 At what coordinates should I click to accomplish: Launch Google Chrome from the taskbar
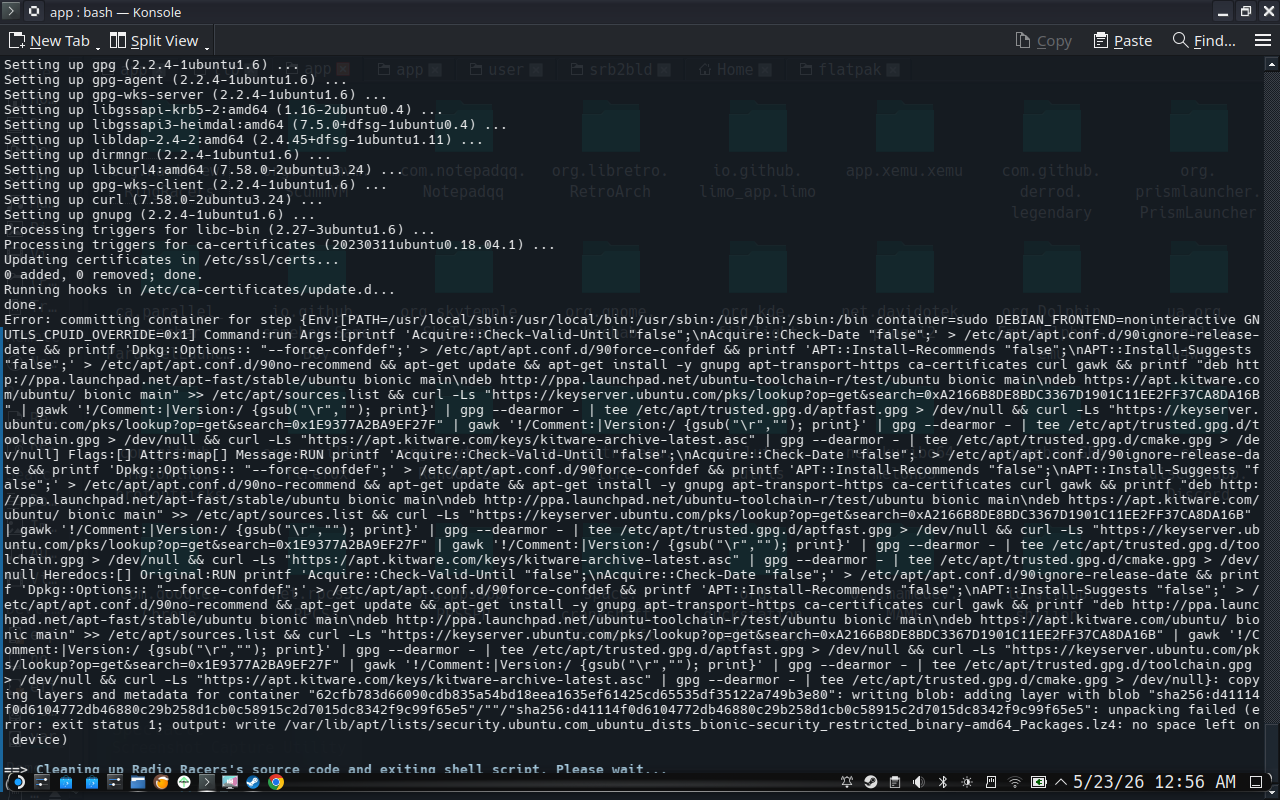(x=276, y=782)
